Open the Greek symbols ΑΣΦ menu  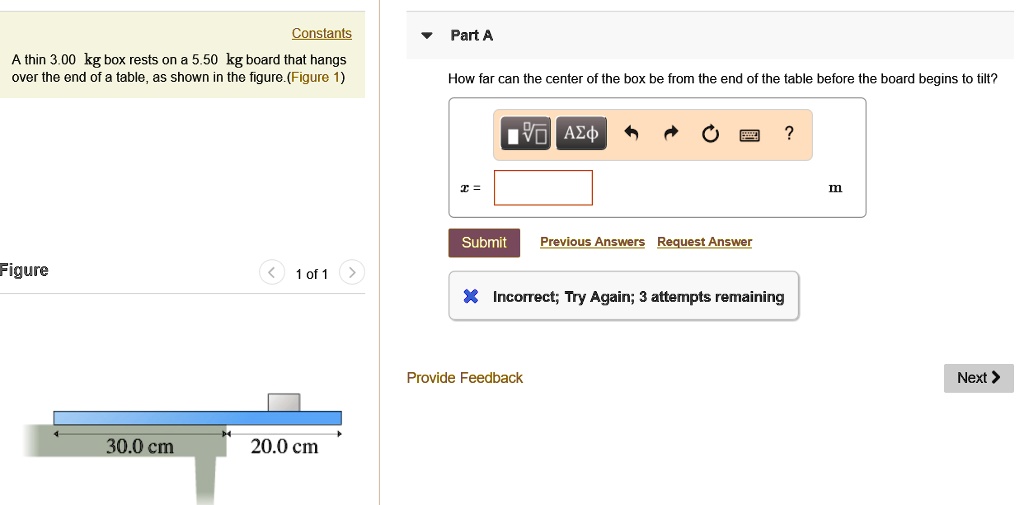tap(581, 133)
